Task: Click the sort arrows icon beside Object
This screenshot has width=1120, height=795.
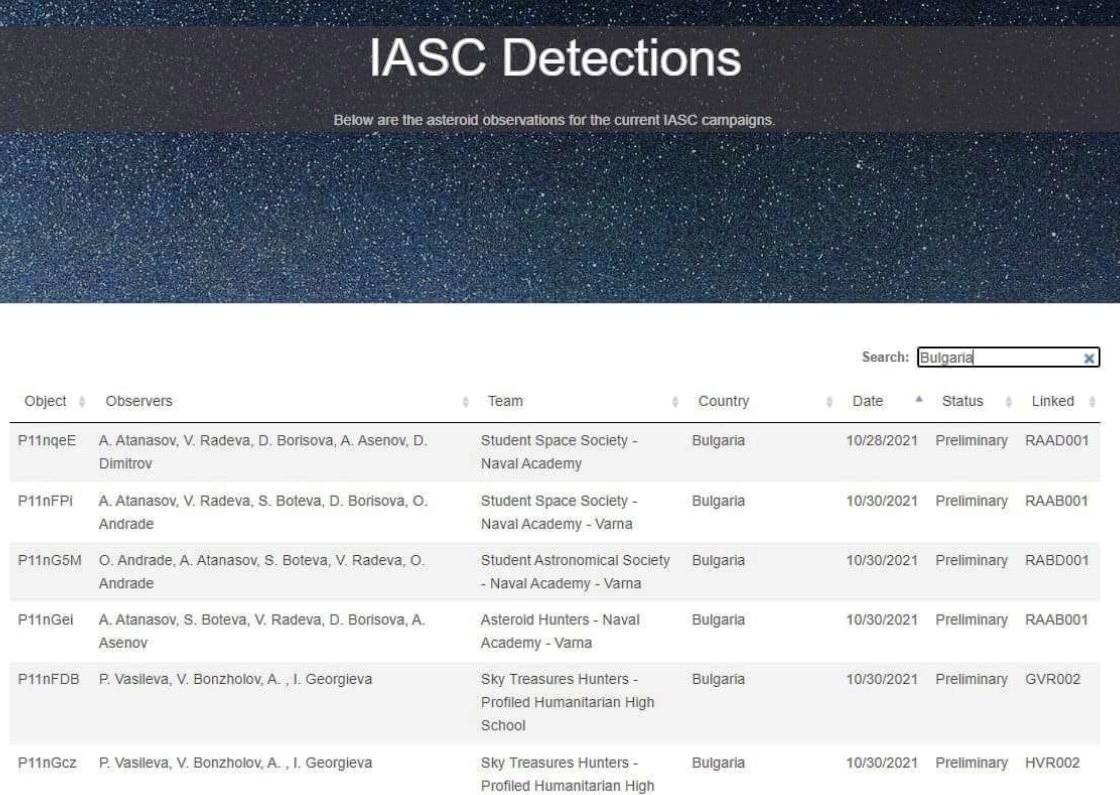Action: [82, 402]
